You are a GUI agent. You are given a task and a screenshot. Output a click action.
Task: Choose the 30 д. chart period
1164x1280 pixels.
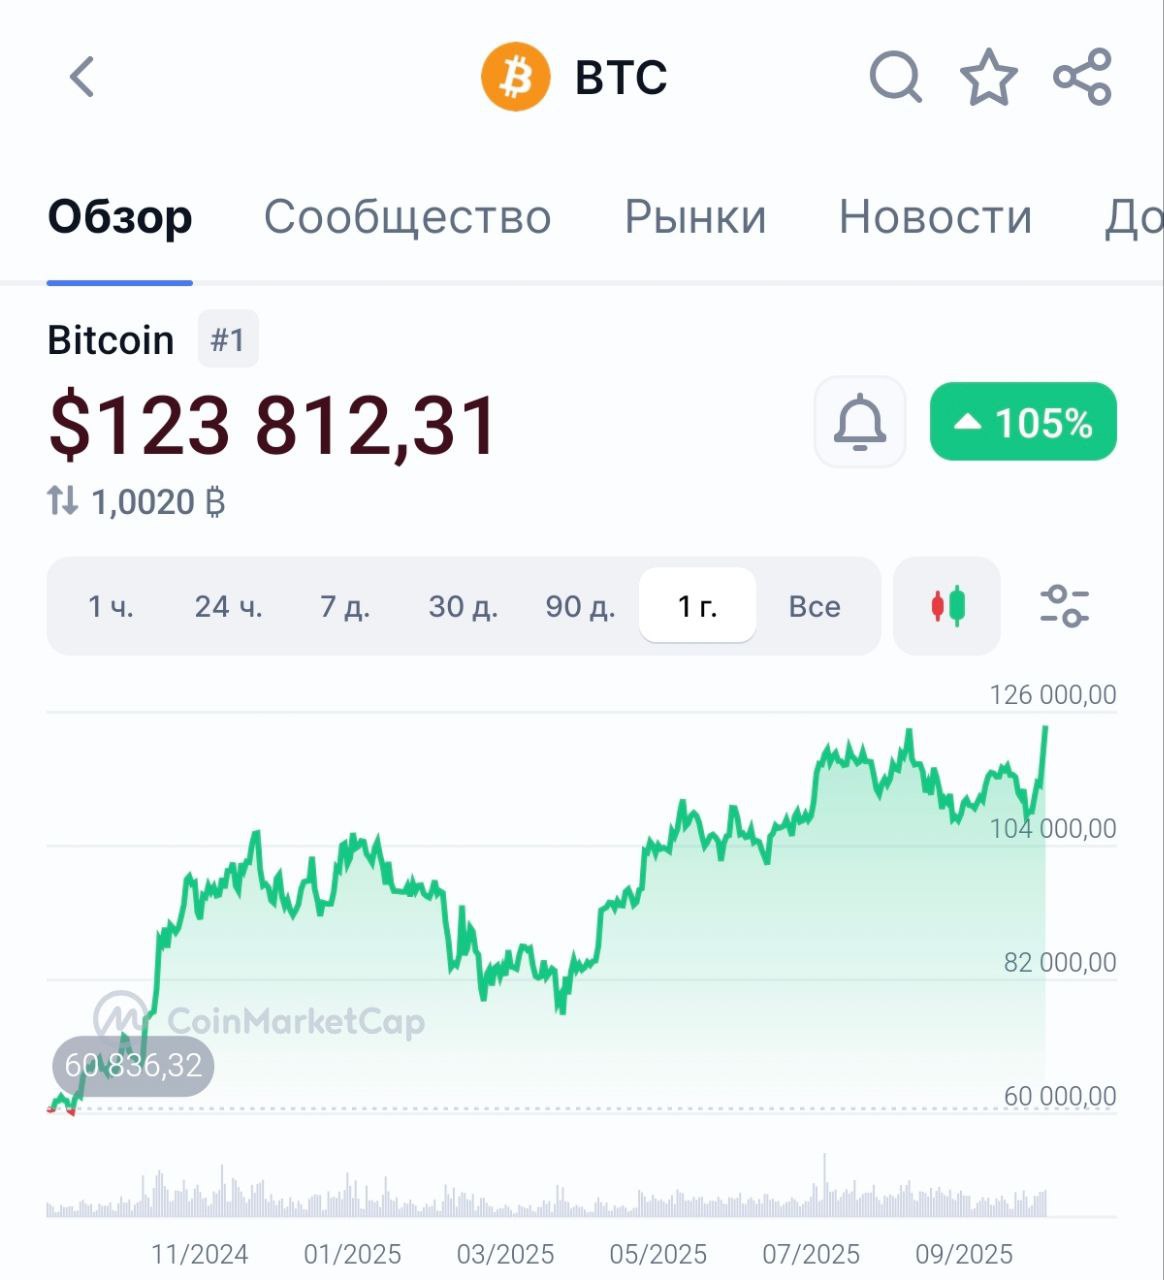click(463, 606)
